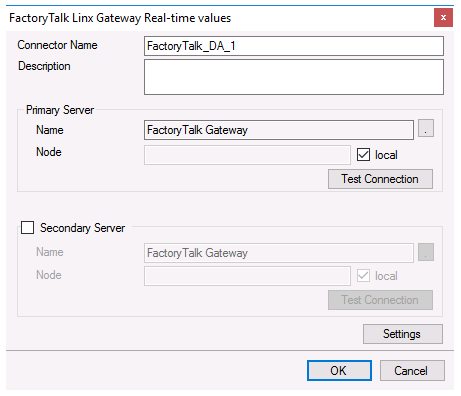Click the Secondary Server Test Connection button
This screenshot has height=396, width=461.
click(380, 300)
